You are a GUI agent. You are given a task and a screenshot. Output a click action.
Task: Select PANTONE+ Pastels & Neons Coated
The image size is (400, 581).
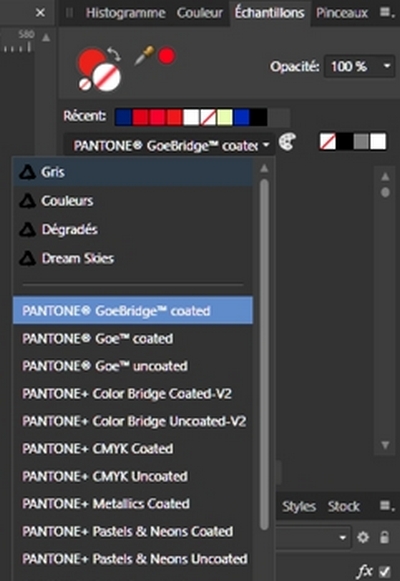[x=133, y=531]
